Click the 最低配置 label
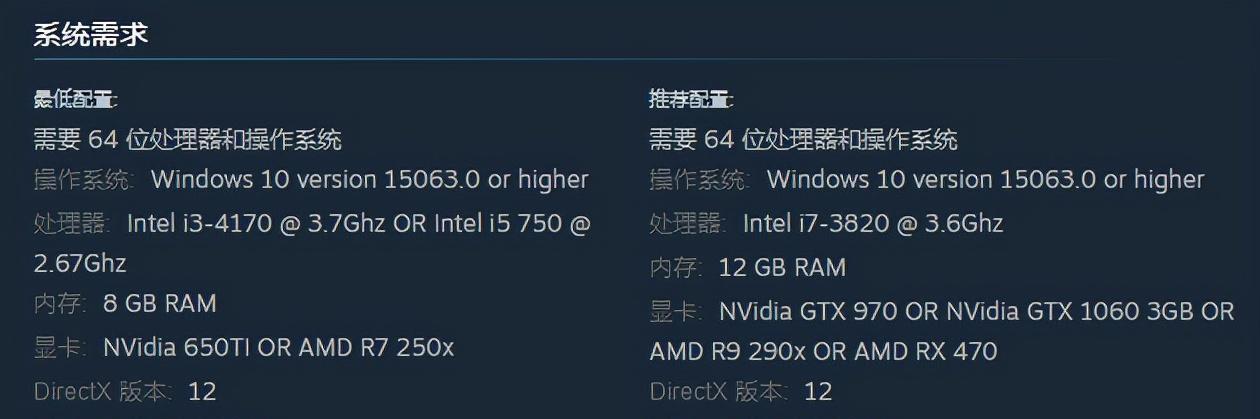The image size is (1260, 419). (x=75, y=99)
